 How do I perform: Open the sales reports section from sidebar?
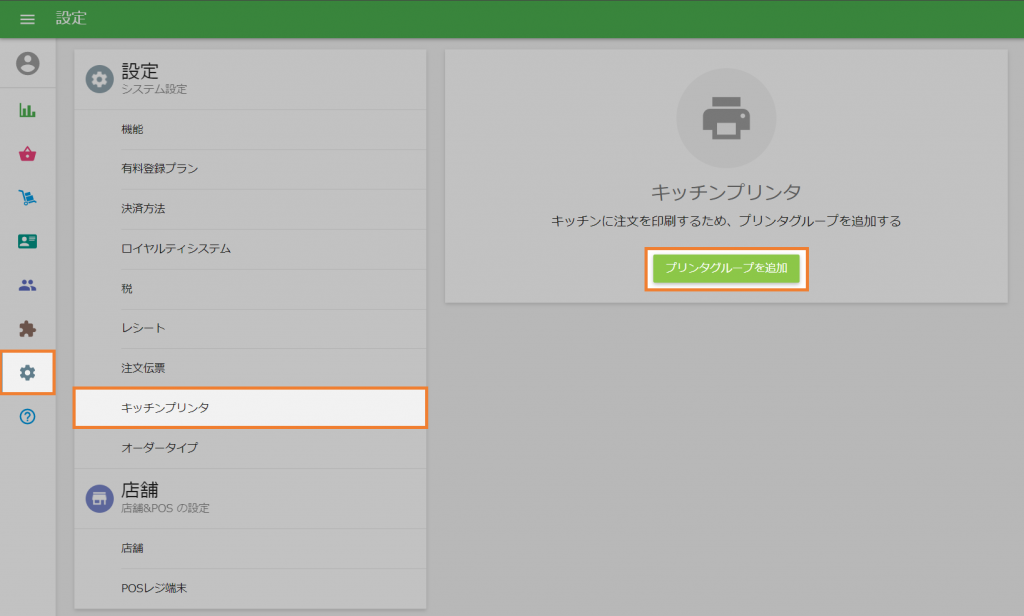coord(27,111)
